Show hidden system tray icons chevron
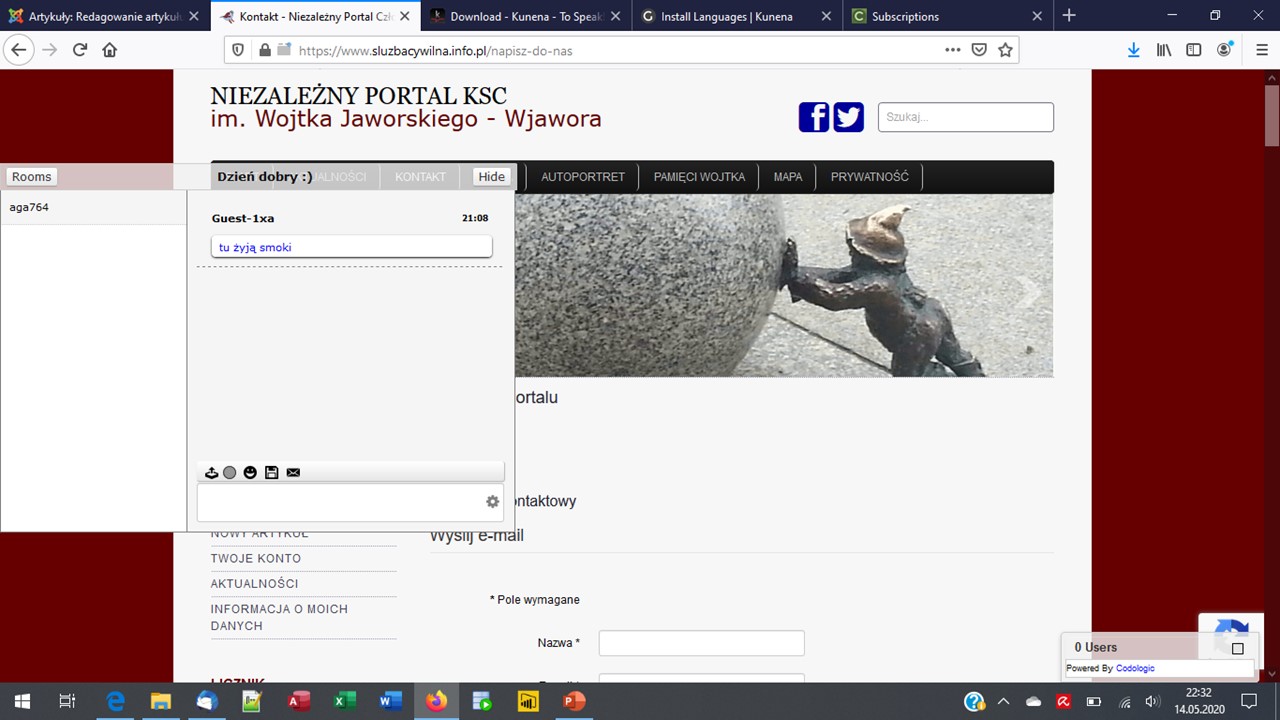 tap(1003, 701)
